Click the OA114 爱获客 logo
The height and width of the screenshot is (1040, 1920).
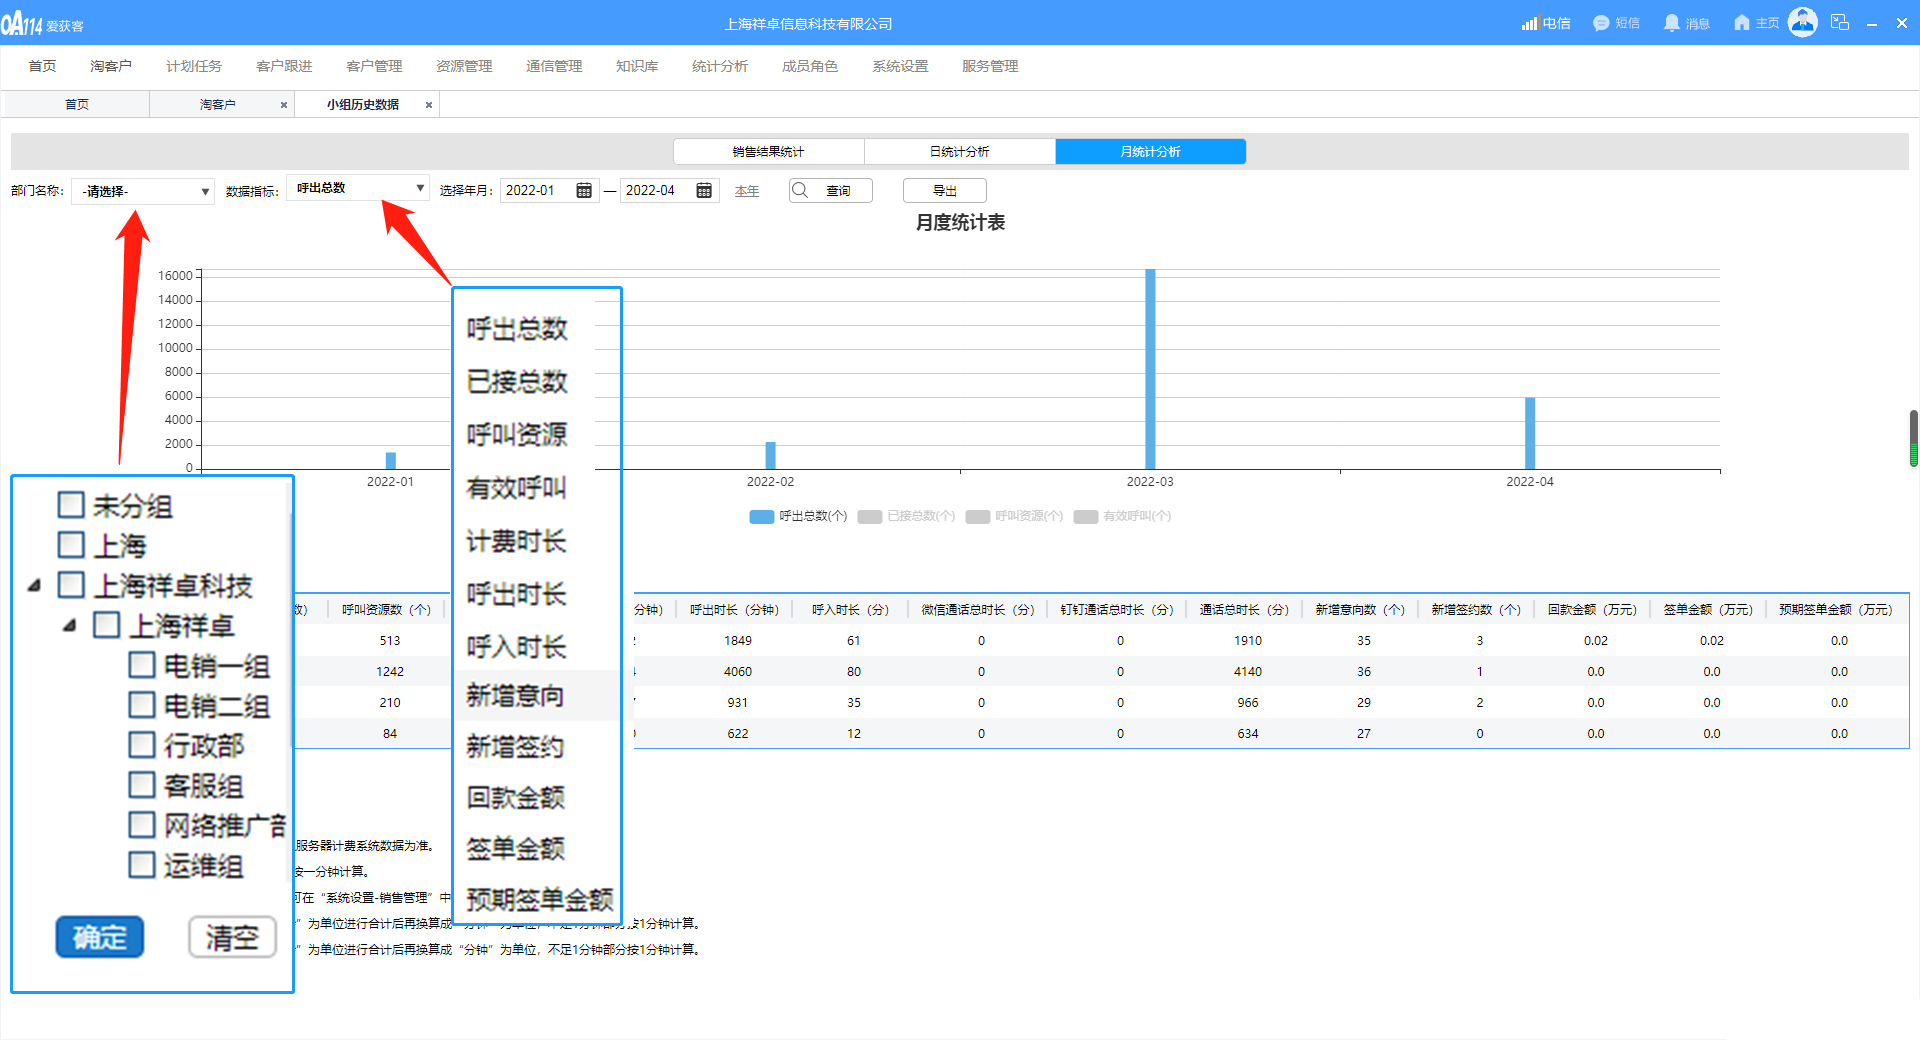tap(42, 23)
